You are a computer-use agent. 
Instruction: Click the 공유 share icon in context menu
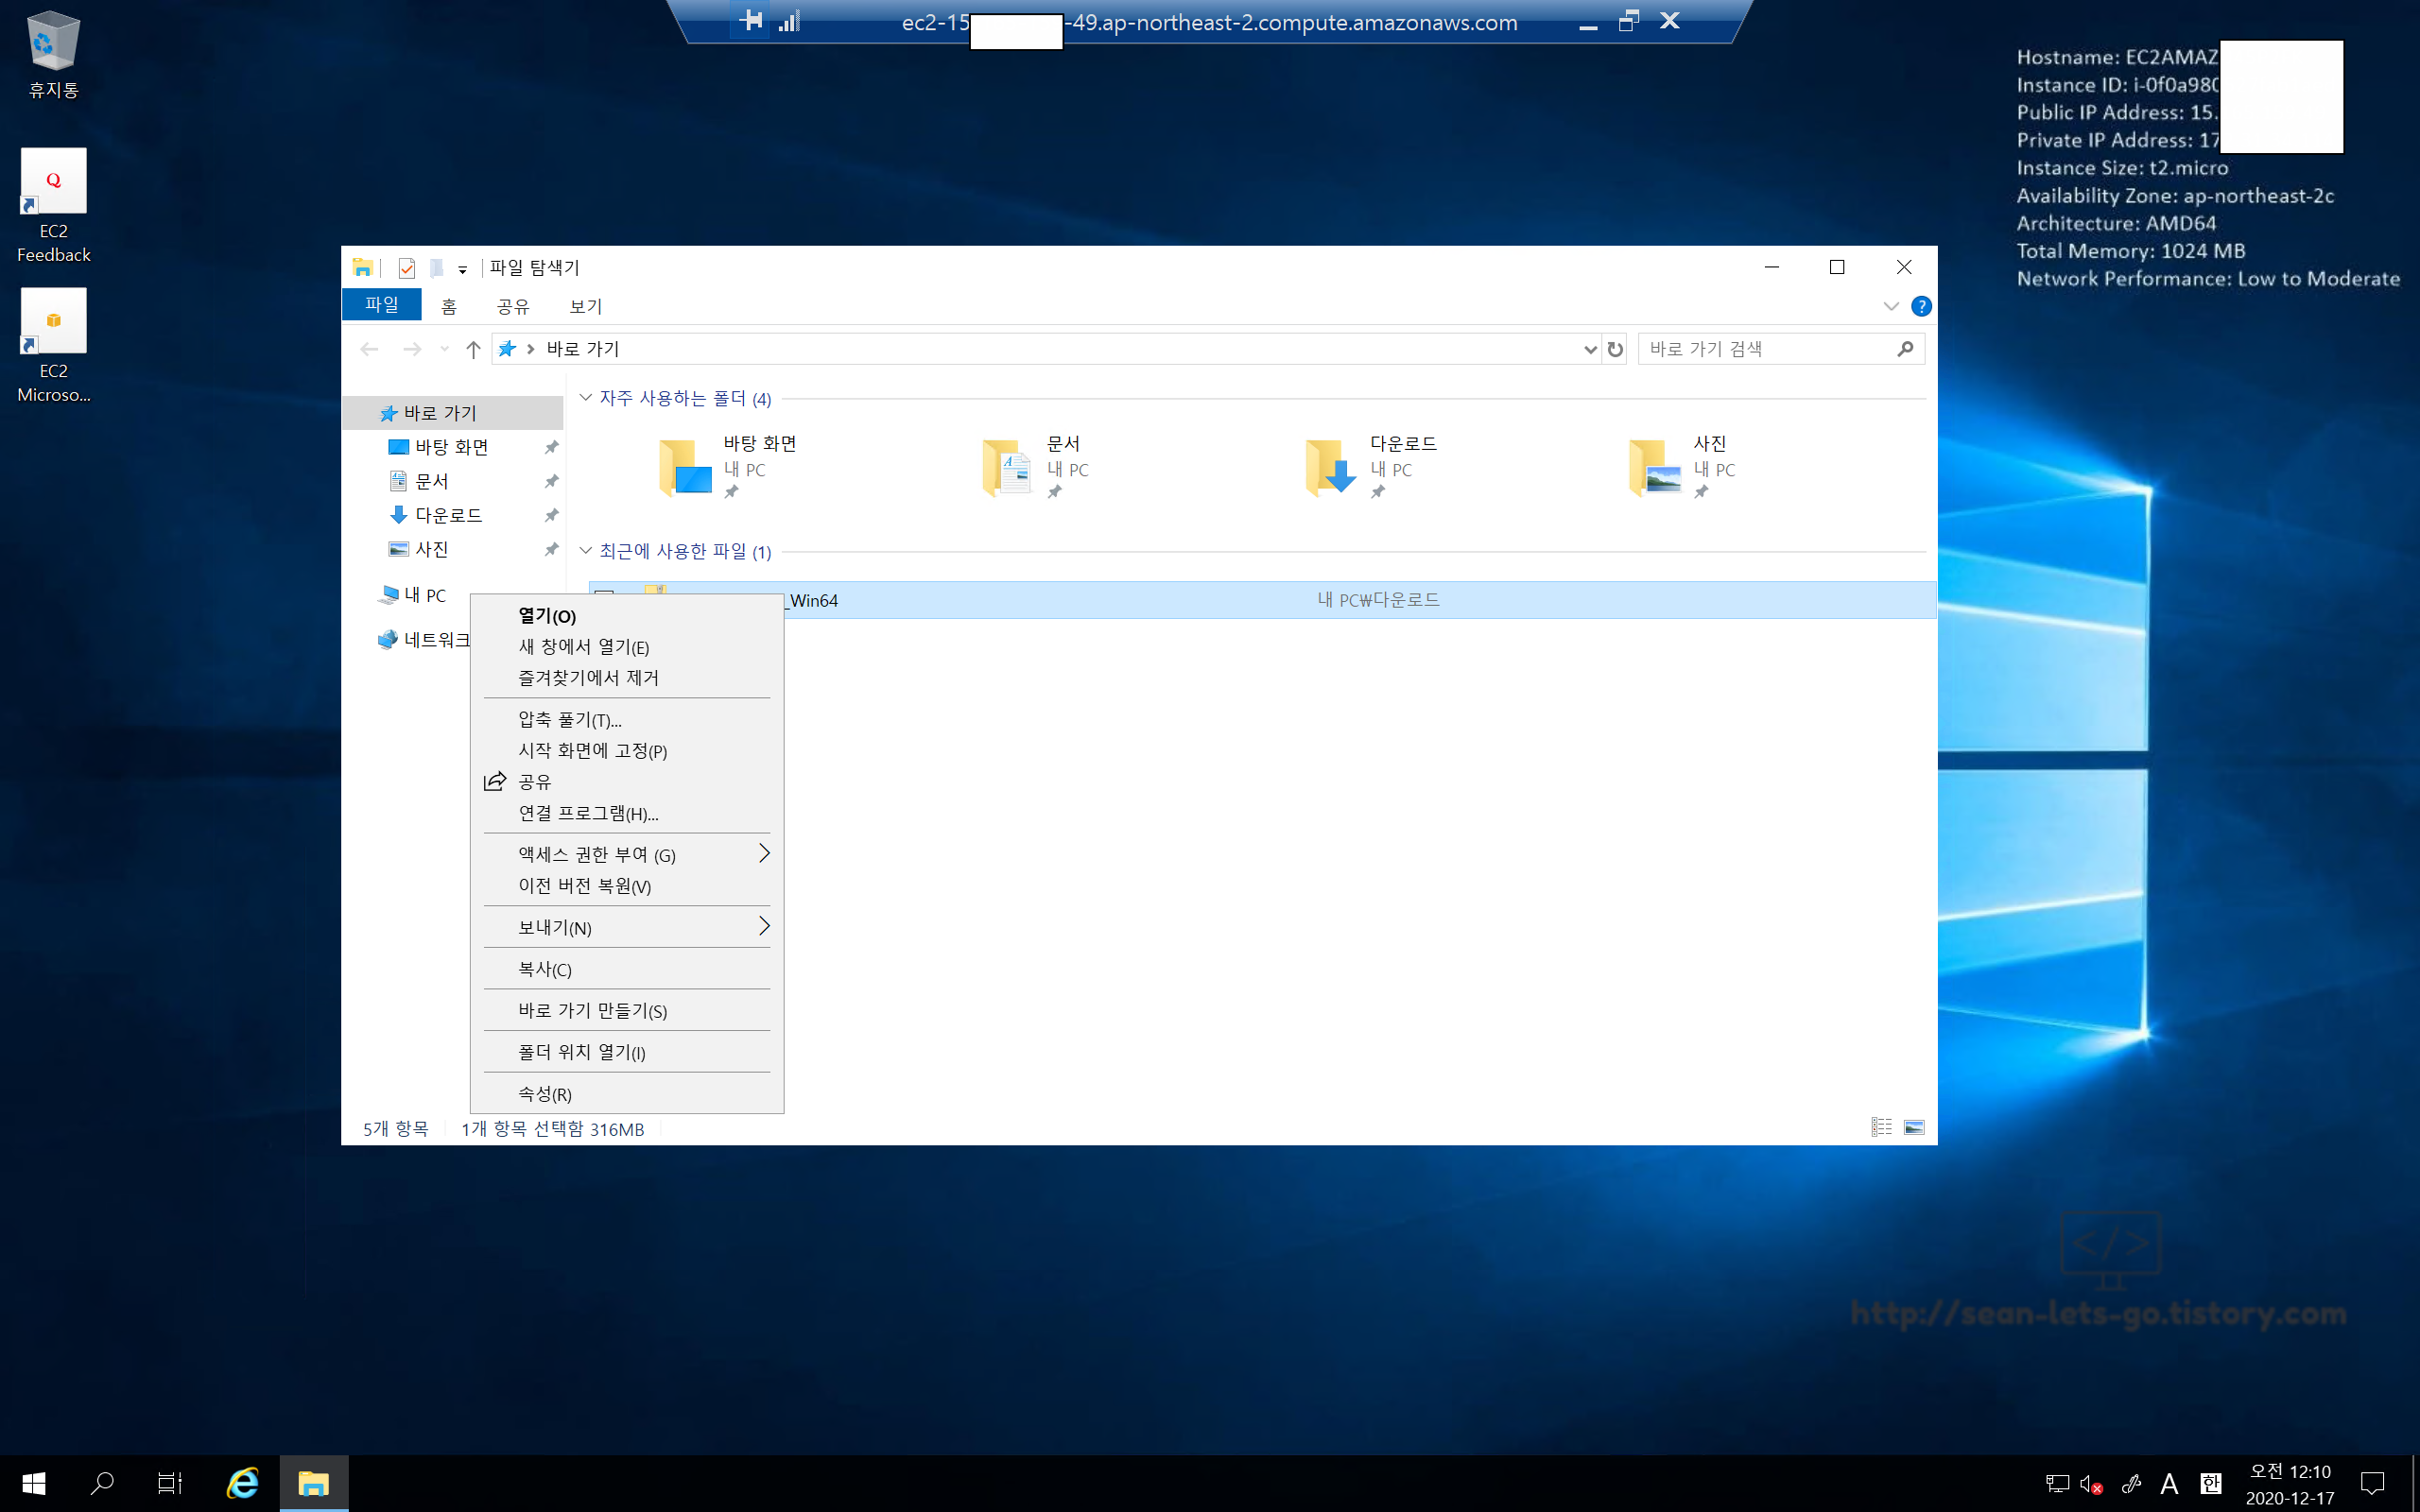click(495, 781)
